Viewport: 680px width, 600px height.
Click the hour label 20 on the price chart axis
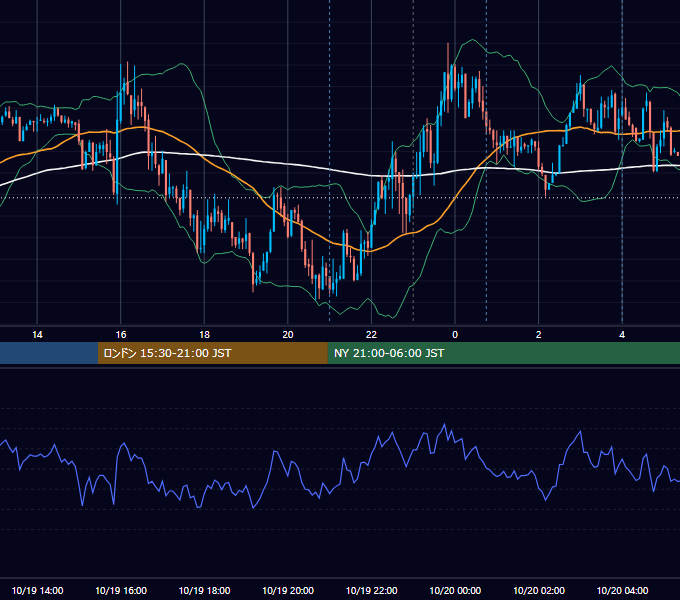click(288, 335)
